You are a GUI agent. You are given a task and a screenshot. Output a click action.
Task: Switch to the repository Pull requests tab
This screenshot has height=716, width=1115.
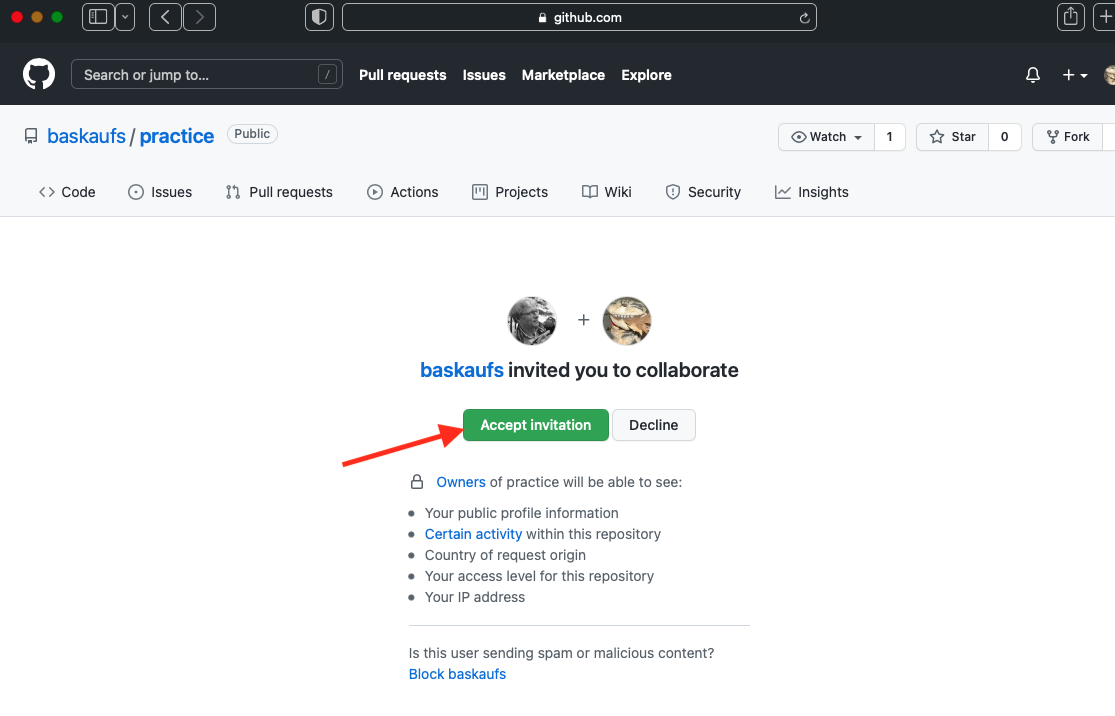tap(279, 192)
